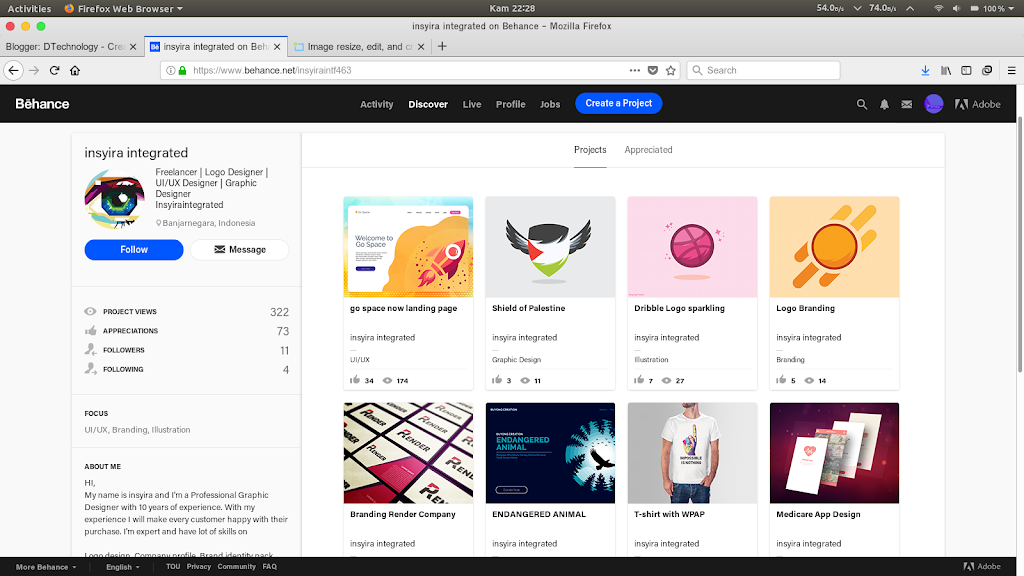
Task: Send a Message to insyira integrated
Action: (240, 250)
